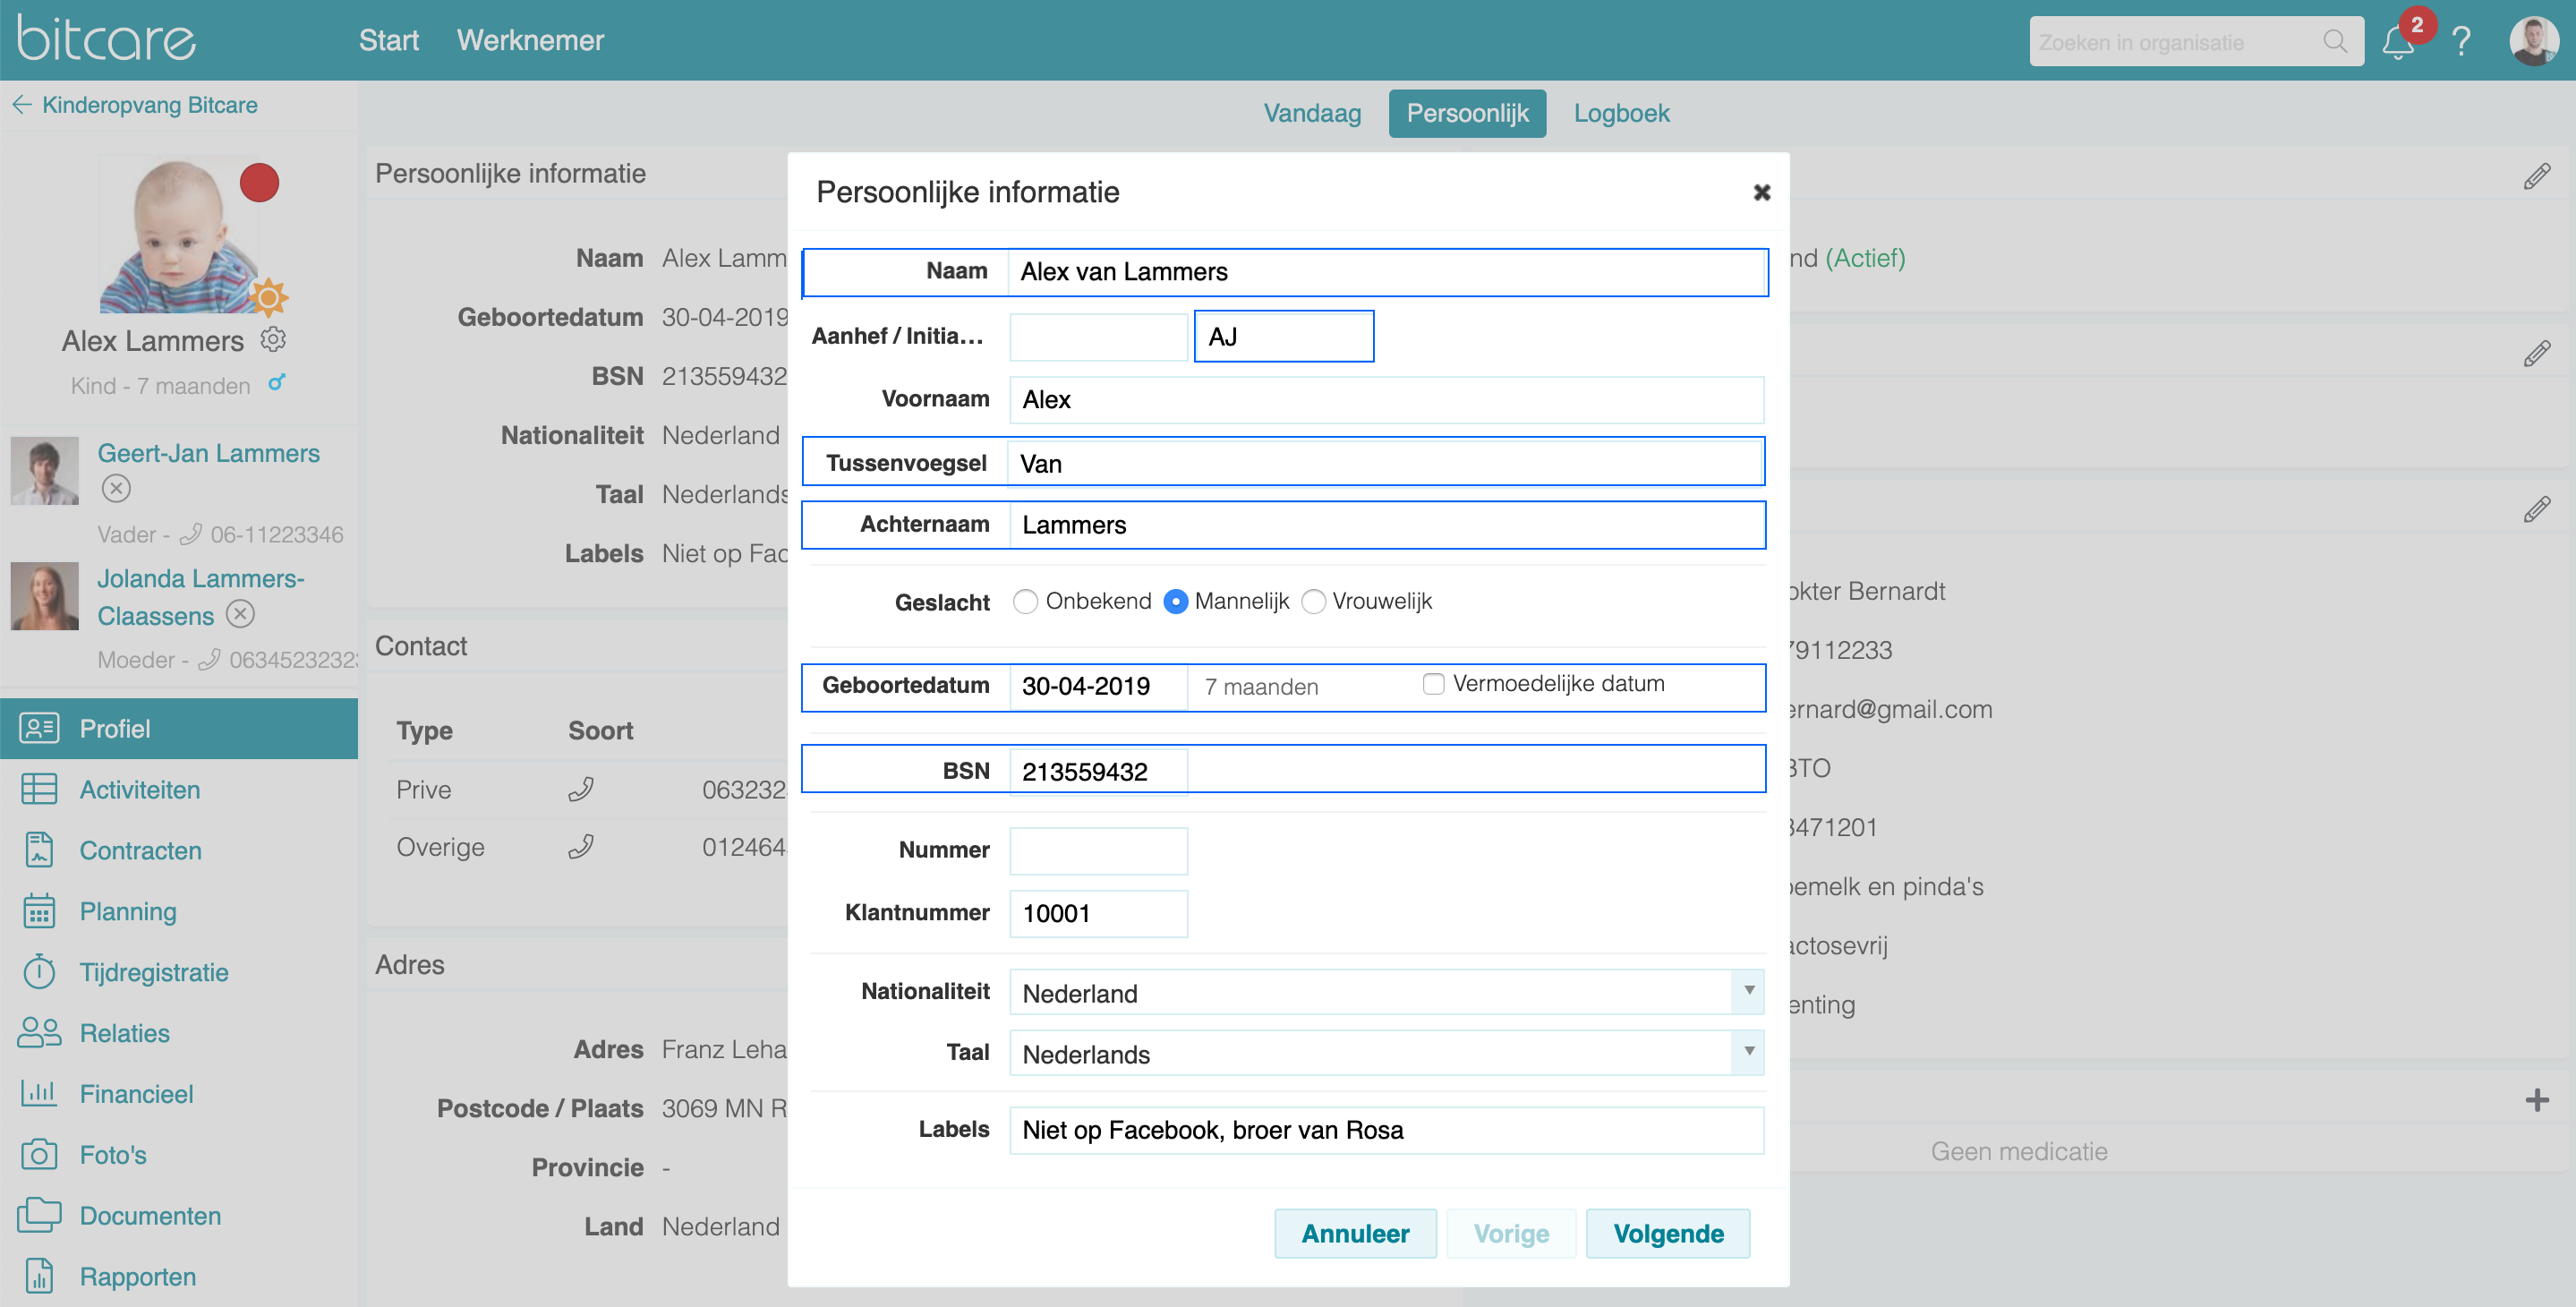This screenshot has width=2576, height=1307.
Task: Click the empty Aanhef input field
Action: 1098,336
